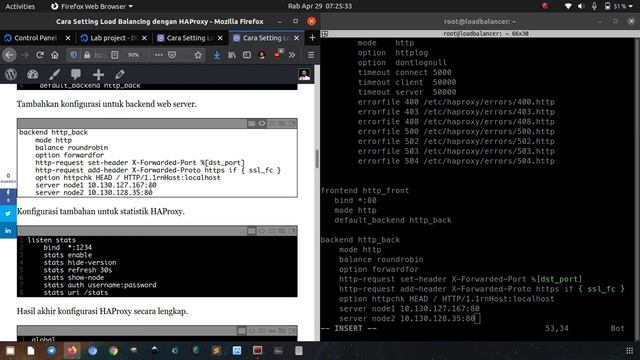Click 'server node2 10.130.128.35:80' in browser

point(94,192)
